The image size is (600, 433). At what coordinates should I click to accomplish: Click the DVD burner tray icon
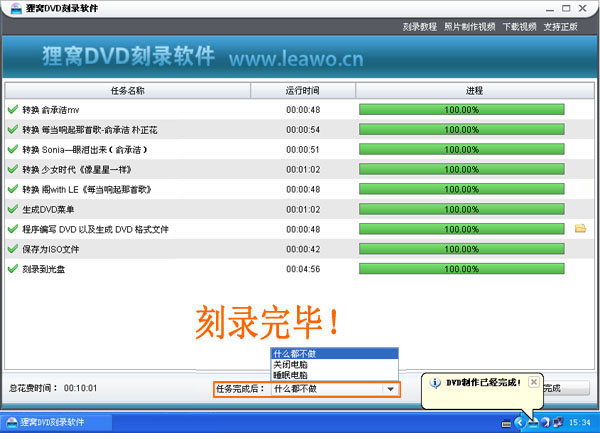[x=533, y=423]
